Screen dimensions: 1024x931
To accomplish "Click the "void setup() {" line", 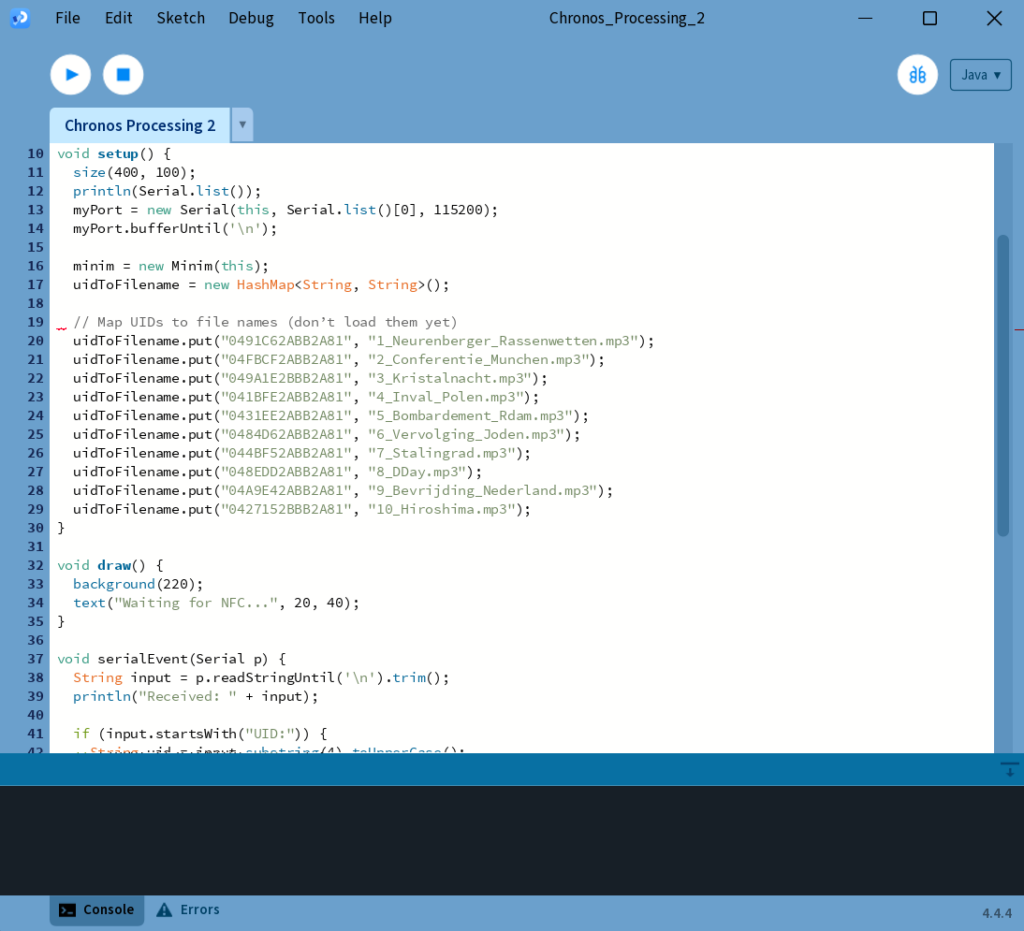I will coord(114,154).
